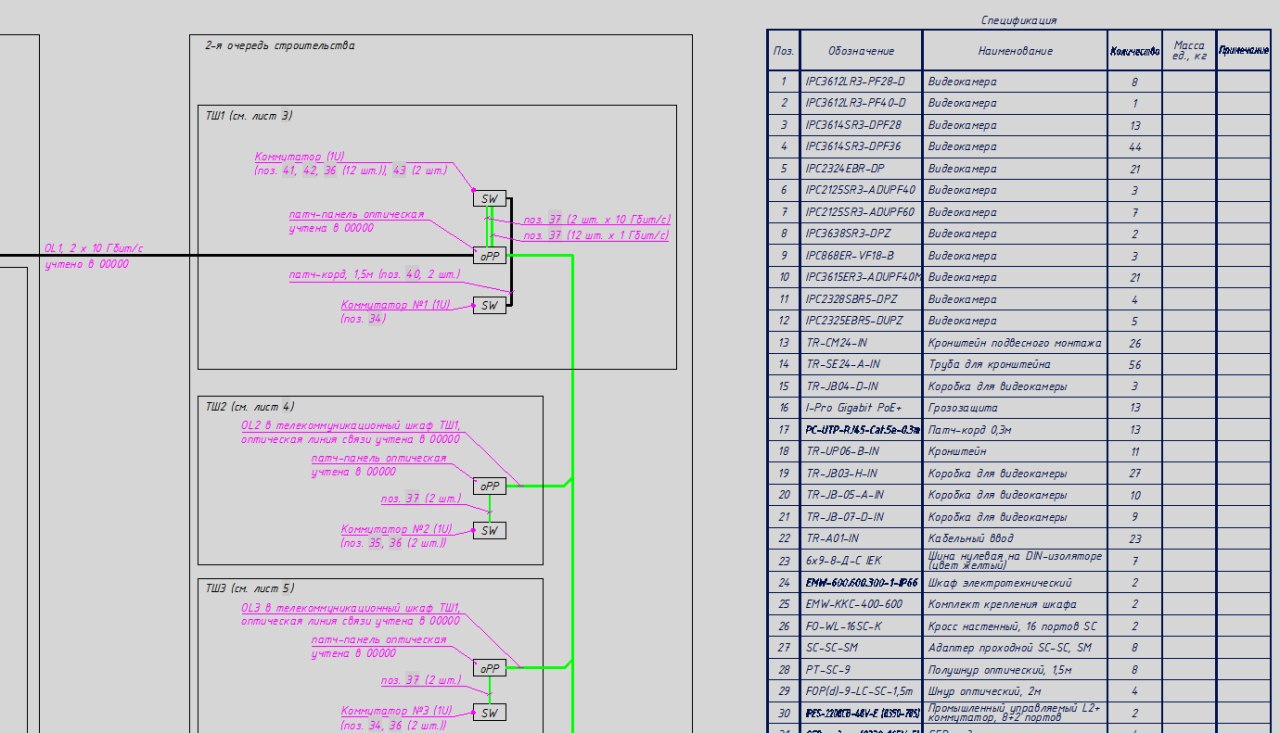The width and height of the screenshot is (1280, 733).
Task: Click 'OL3 в телекоммуникационный шкаф ТШ1' annotation
Action: [x=349, y=607]
